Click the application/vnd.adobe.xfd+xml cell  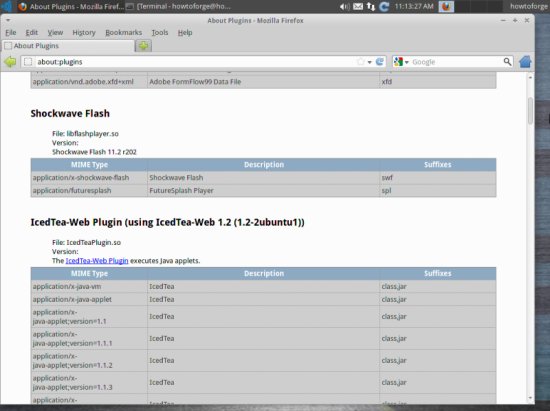tap(89, 82)
